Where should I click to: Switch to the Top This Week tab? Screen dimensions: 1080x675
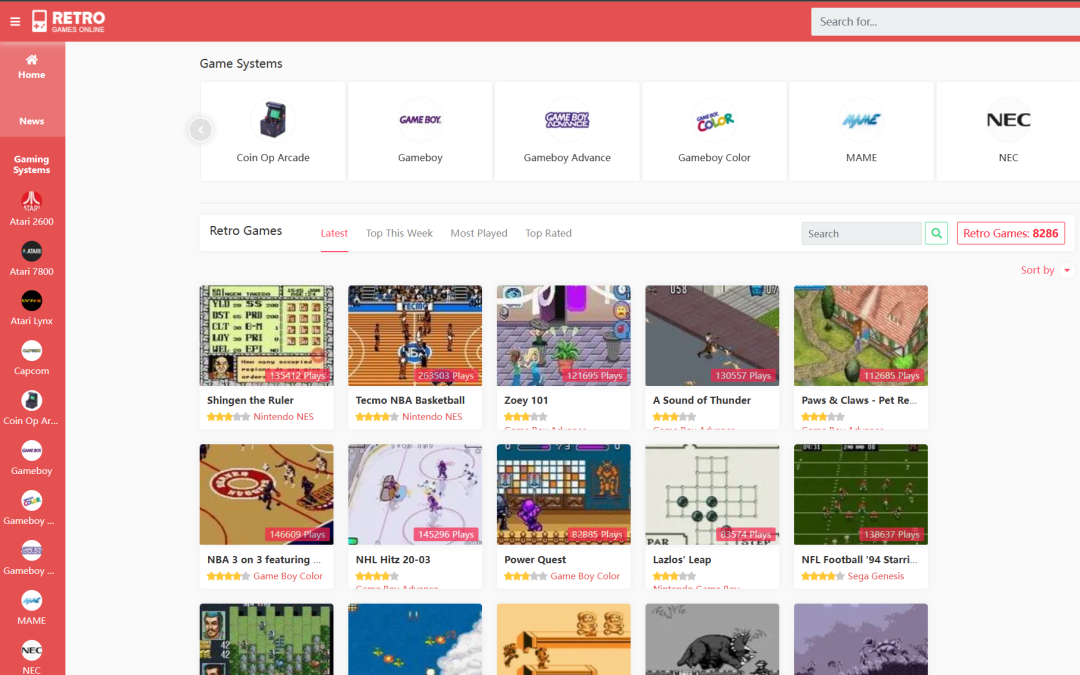399,233
